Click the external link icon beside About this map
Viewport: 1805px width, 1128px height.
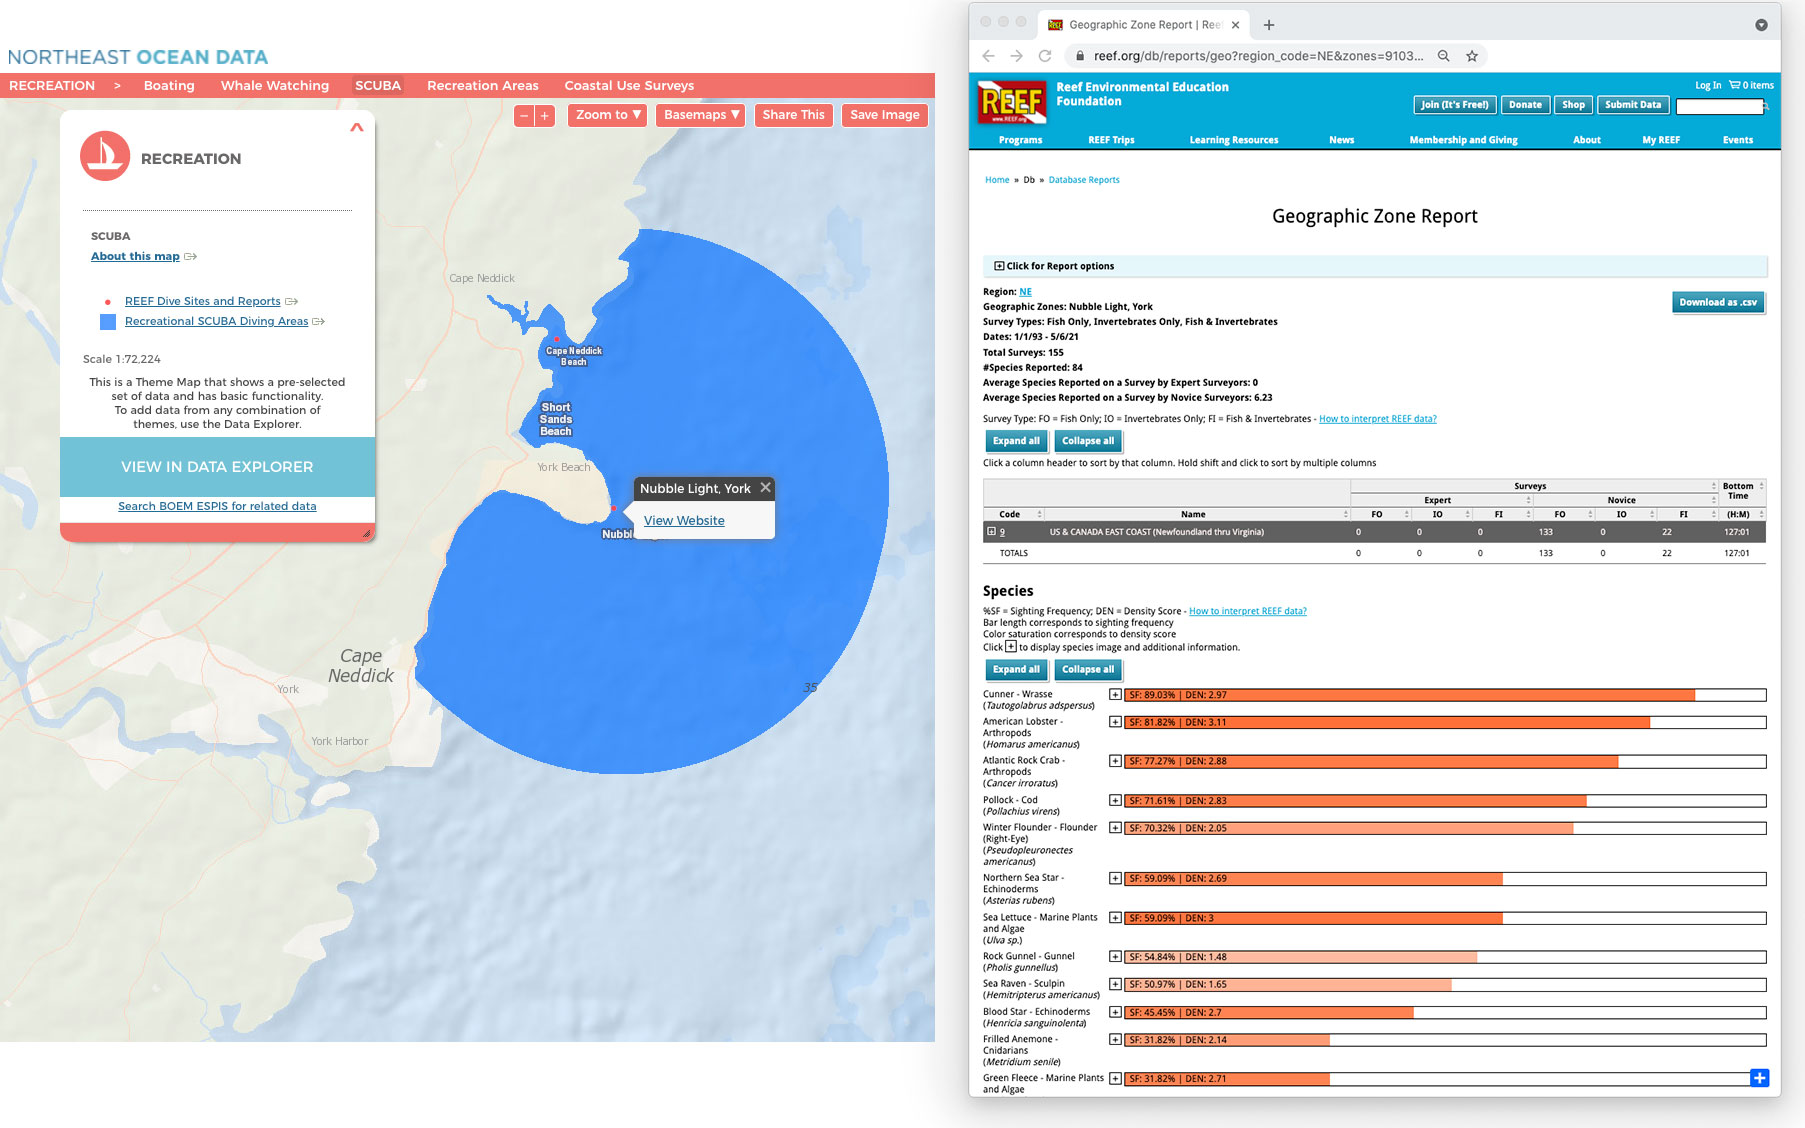pos(190,257)
